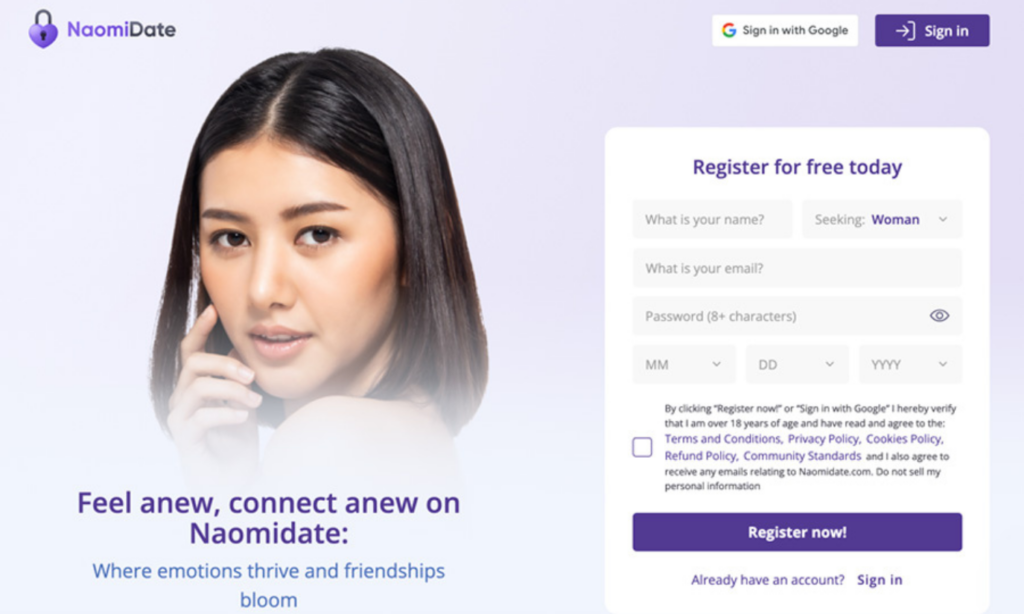Image resolution: width=1024 pixels, height=614 pixels.
Task: Focus the name input field
Action: click(712, 219)
